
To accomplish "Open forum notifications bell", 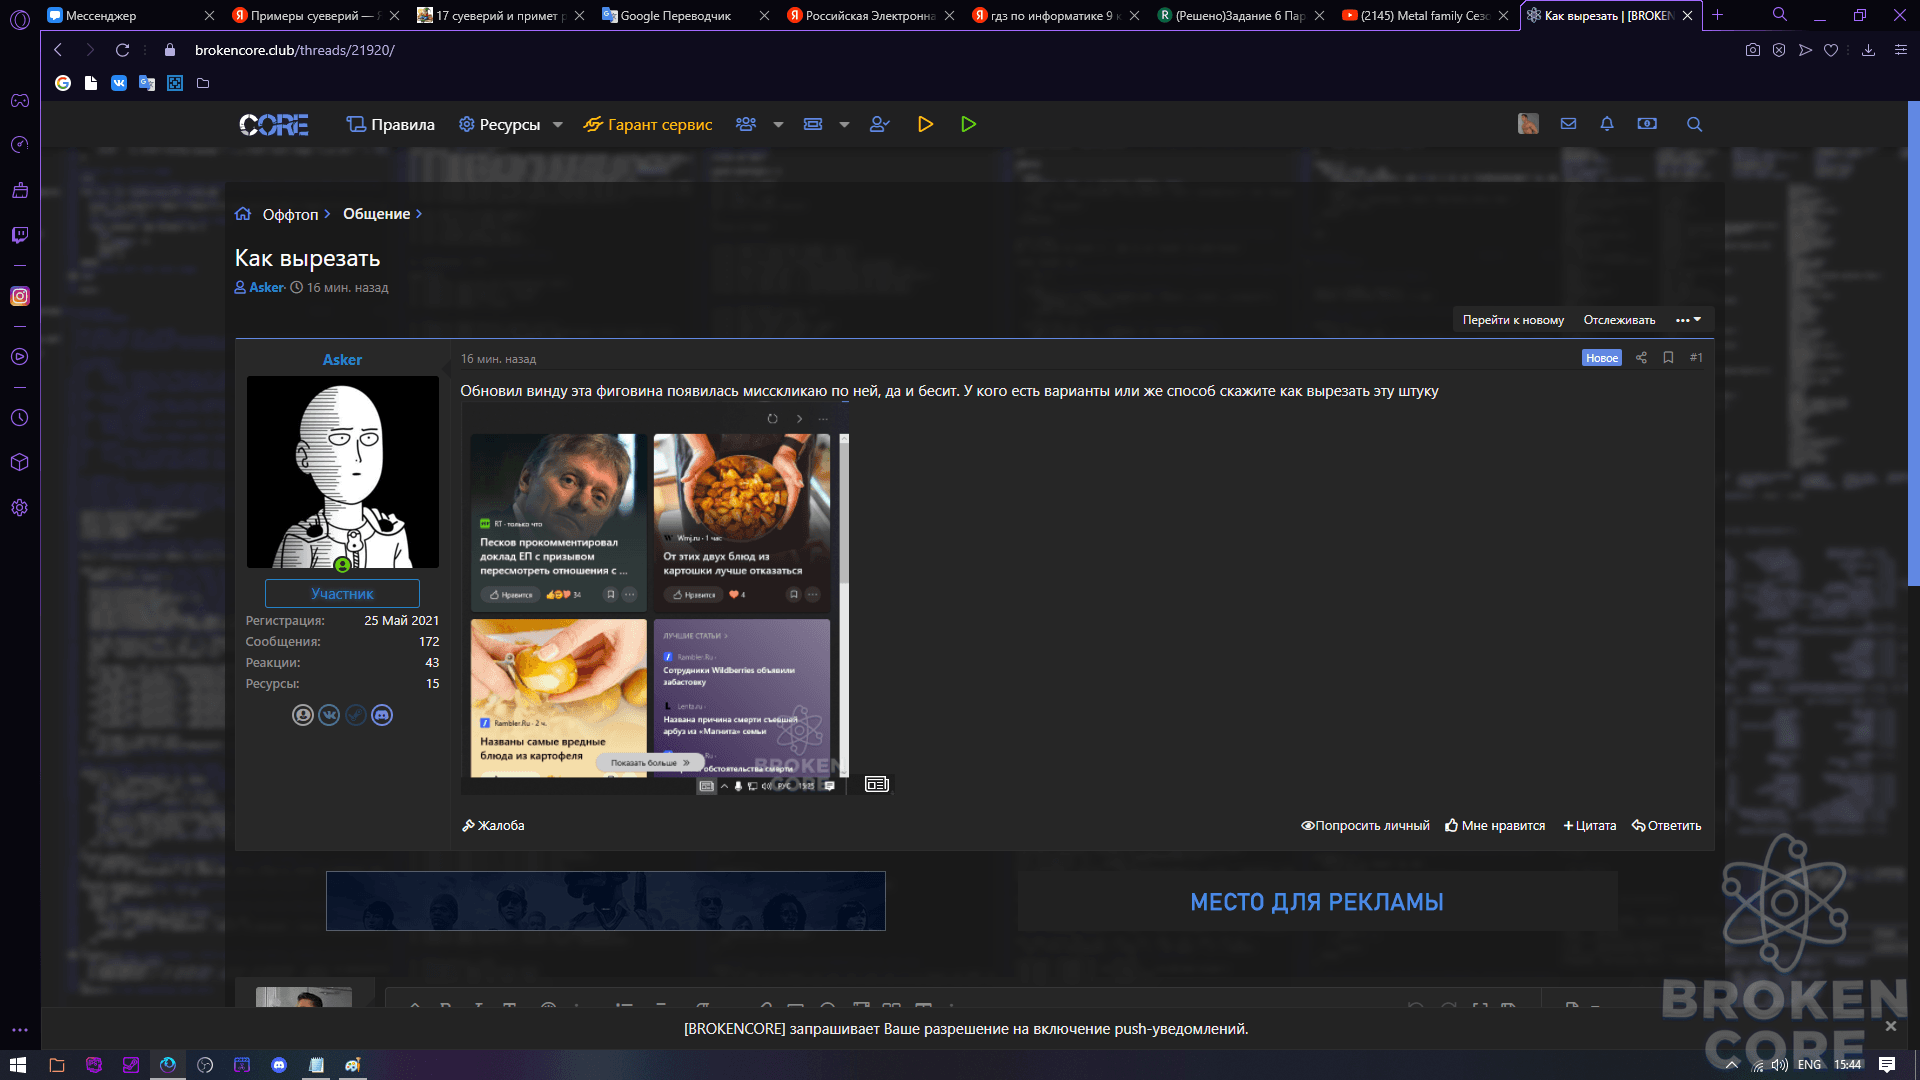I will [x=1607, y=124].
